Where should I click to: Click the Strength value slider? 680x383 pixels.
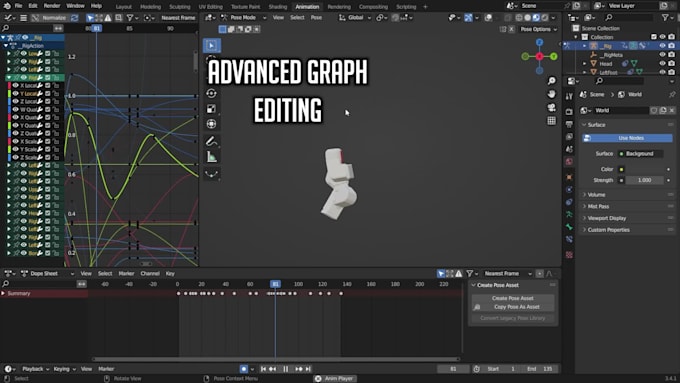coord(644,180)
